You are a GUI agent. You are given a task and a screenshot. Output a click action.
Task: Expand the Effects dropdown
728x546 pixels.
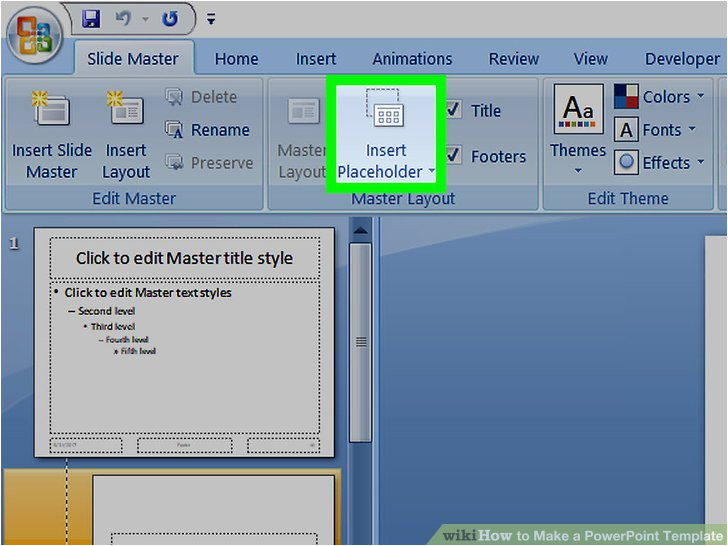pyautogui.click(x=660, y=162)
